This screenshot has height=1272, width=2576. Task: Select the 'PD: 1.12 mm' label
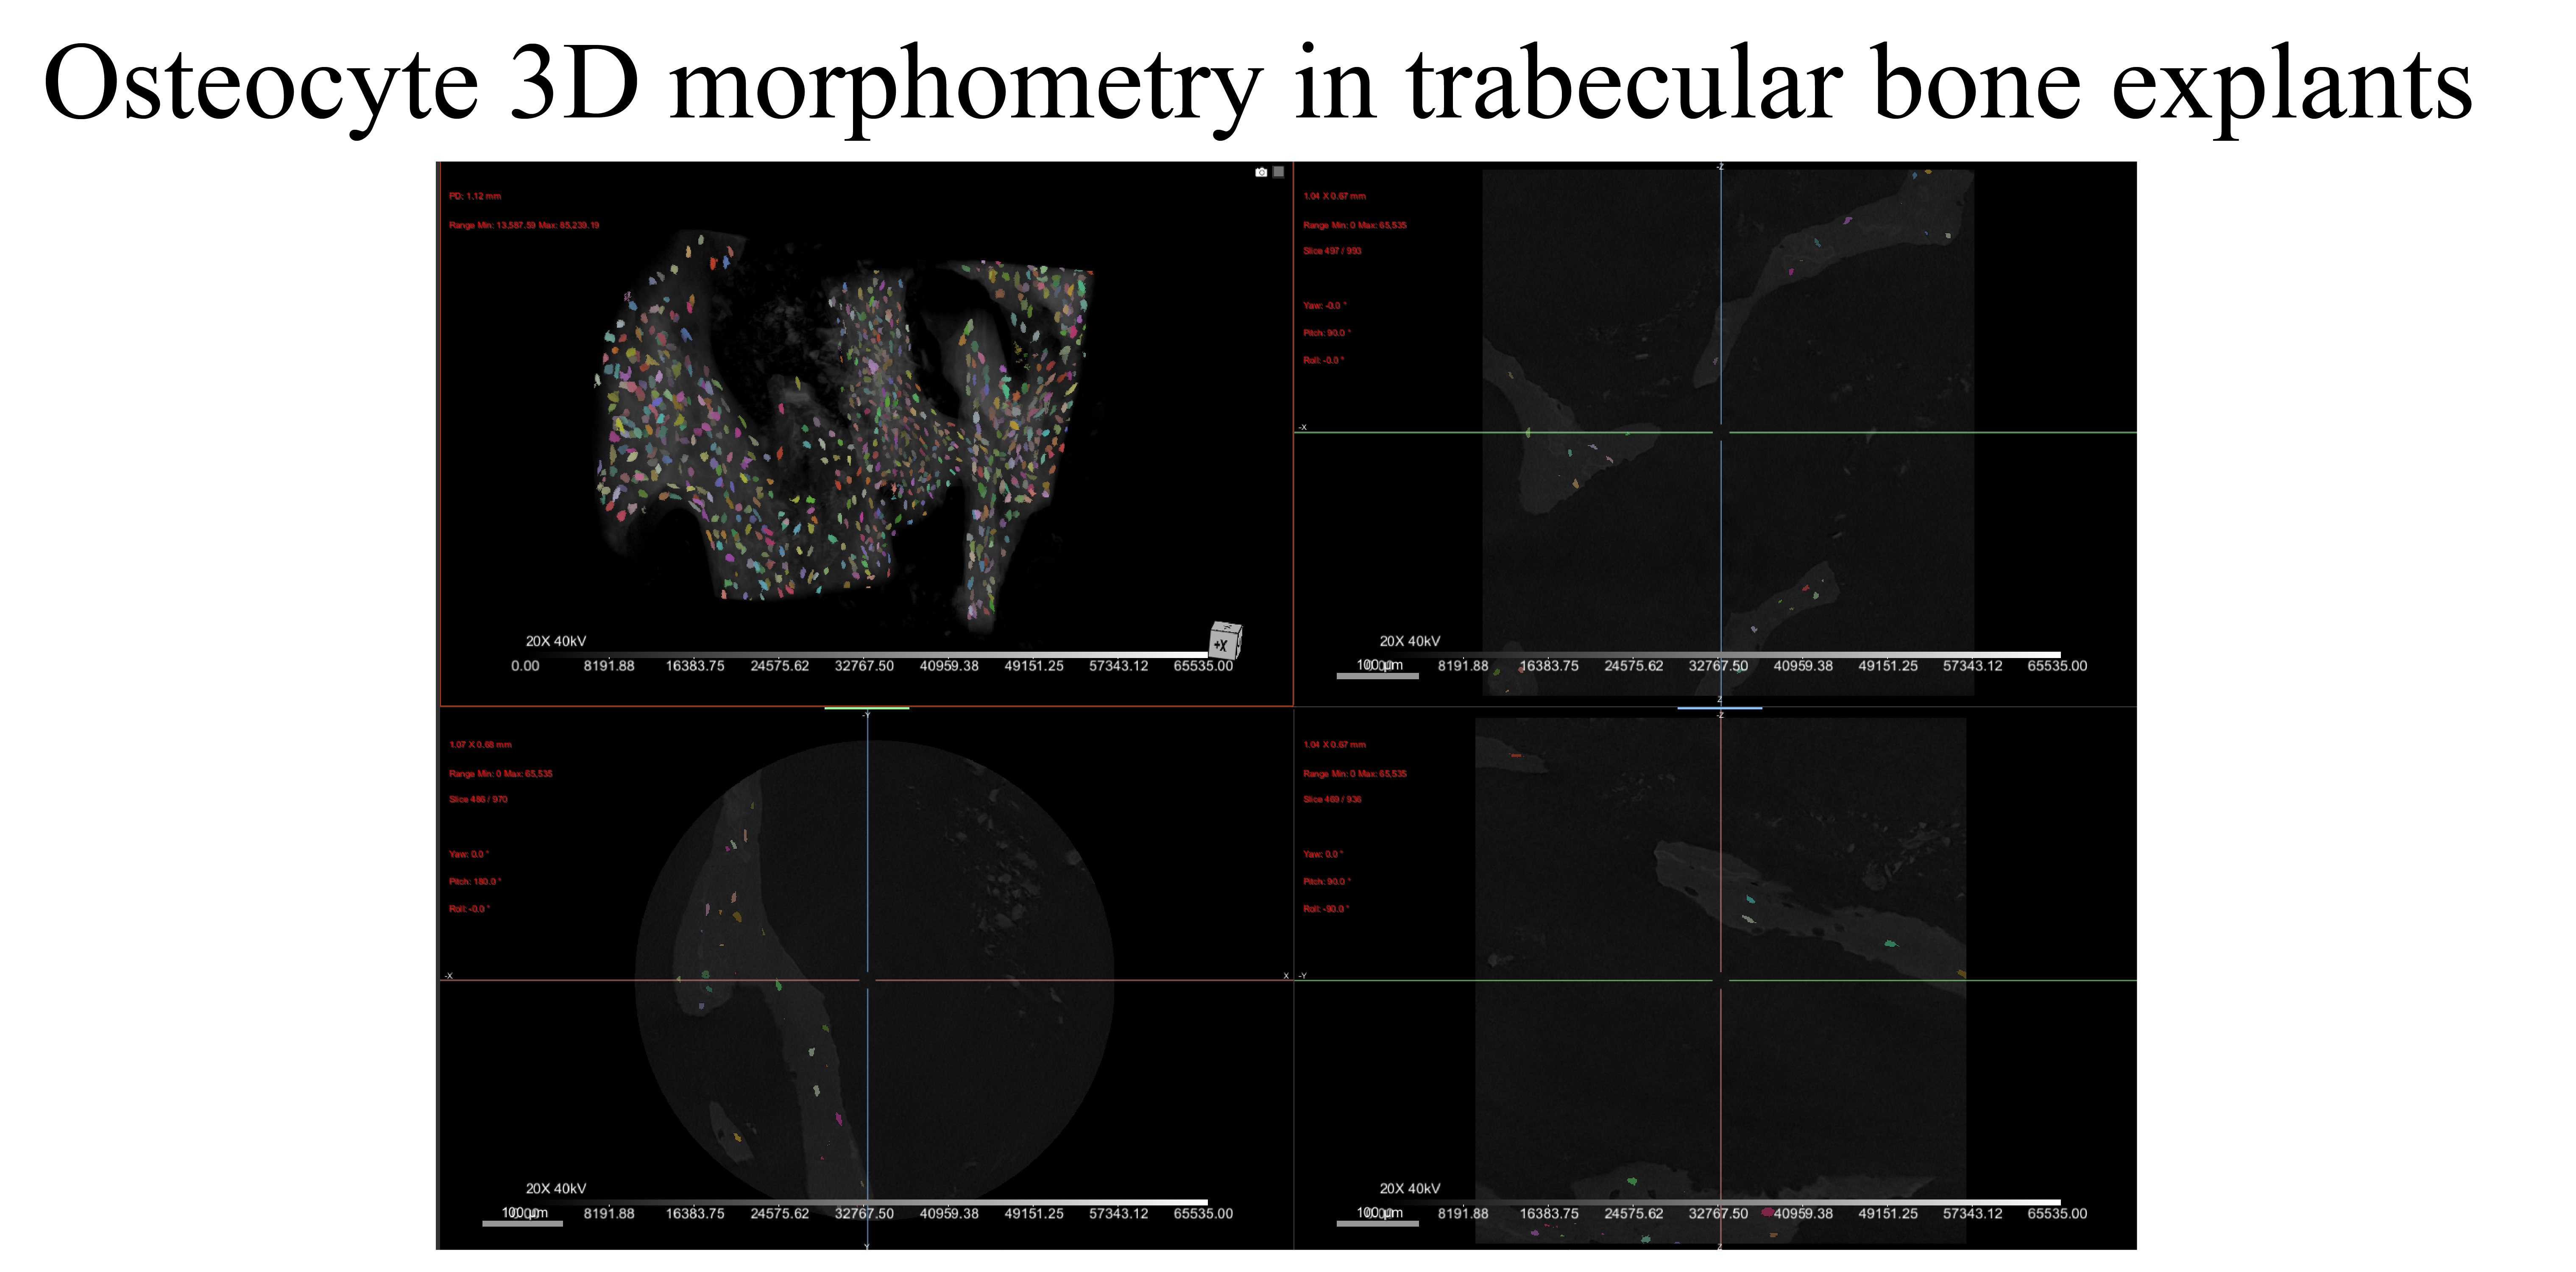(475, 196)
